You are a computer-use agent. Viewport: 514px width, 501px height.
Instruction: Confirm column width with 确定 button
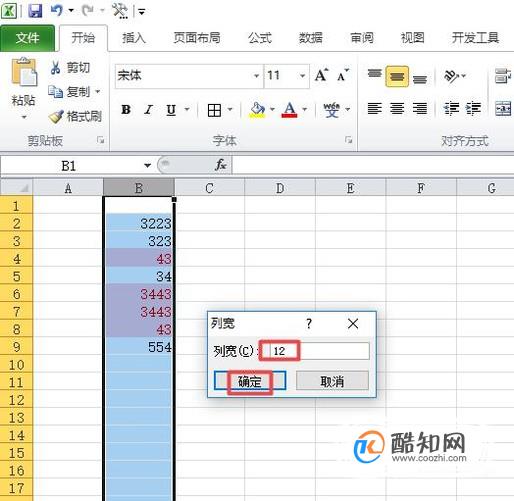(x=250, y=381)
